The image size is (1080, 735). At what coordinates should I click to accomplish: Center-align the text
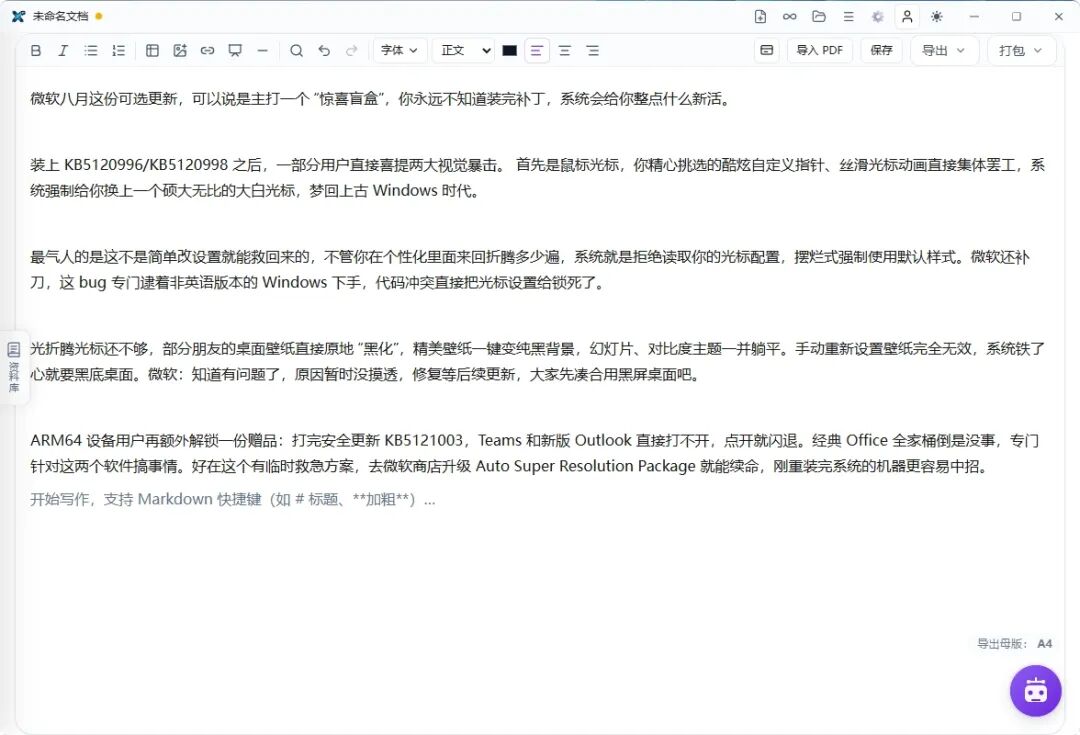565,50
